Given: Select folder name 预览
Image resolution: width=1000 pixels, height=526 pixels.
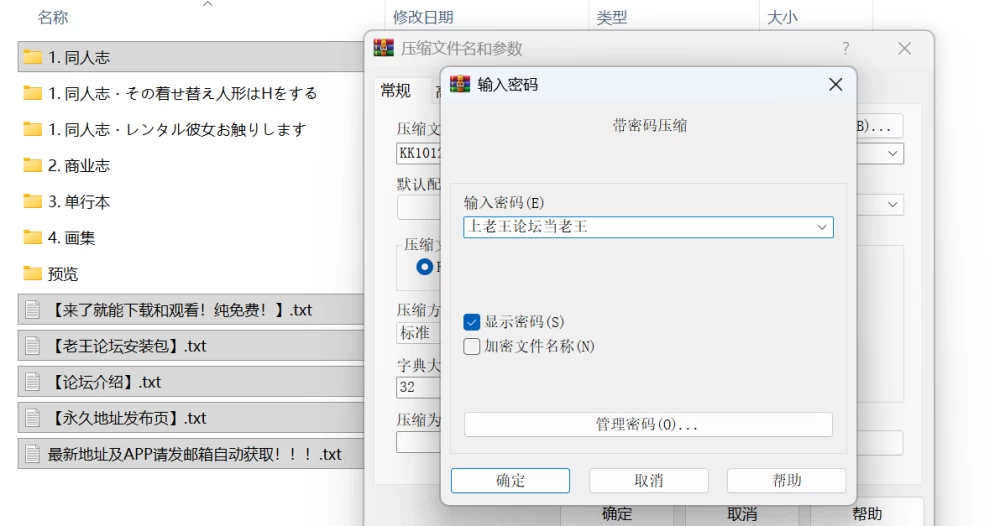Looking at the screenshot, I should 63,274.
